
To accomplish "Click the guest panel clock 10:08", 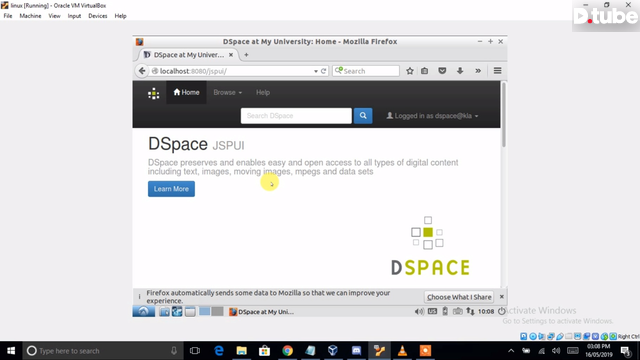I will point(486,311).
